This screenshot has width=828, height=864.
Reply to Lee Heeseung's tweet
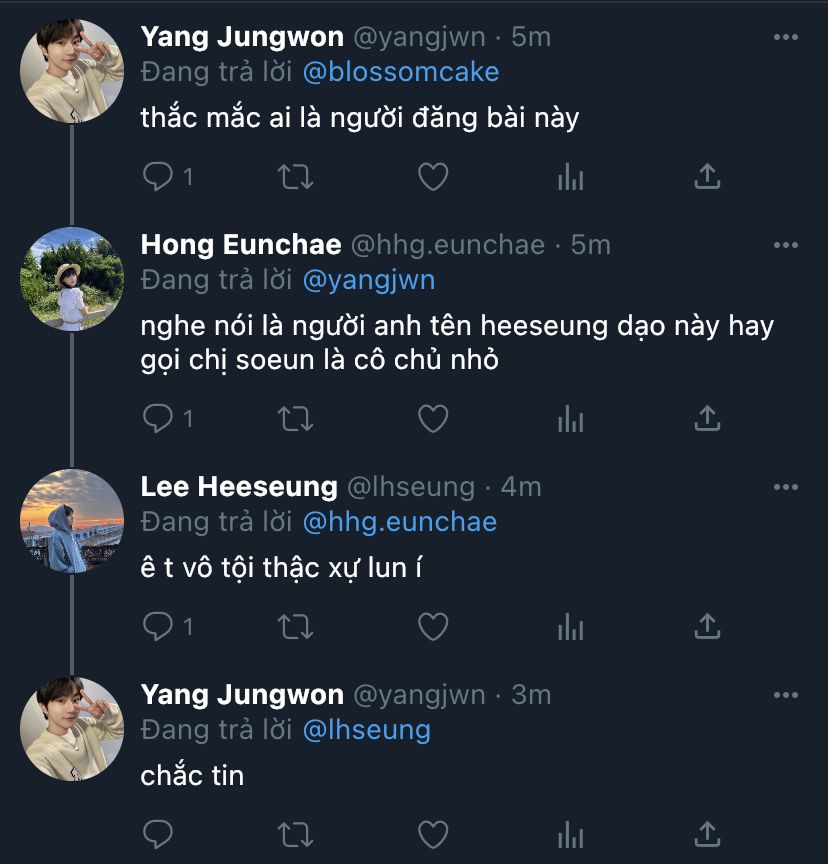pyautogui.click(x=158, y=626)
